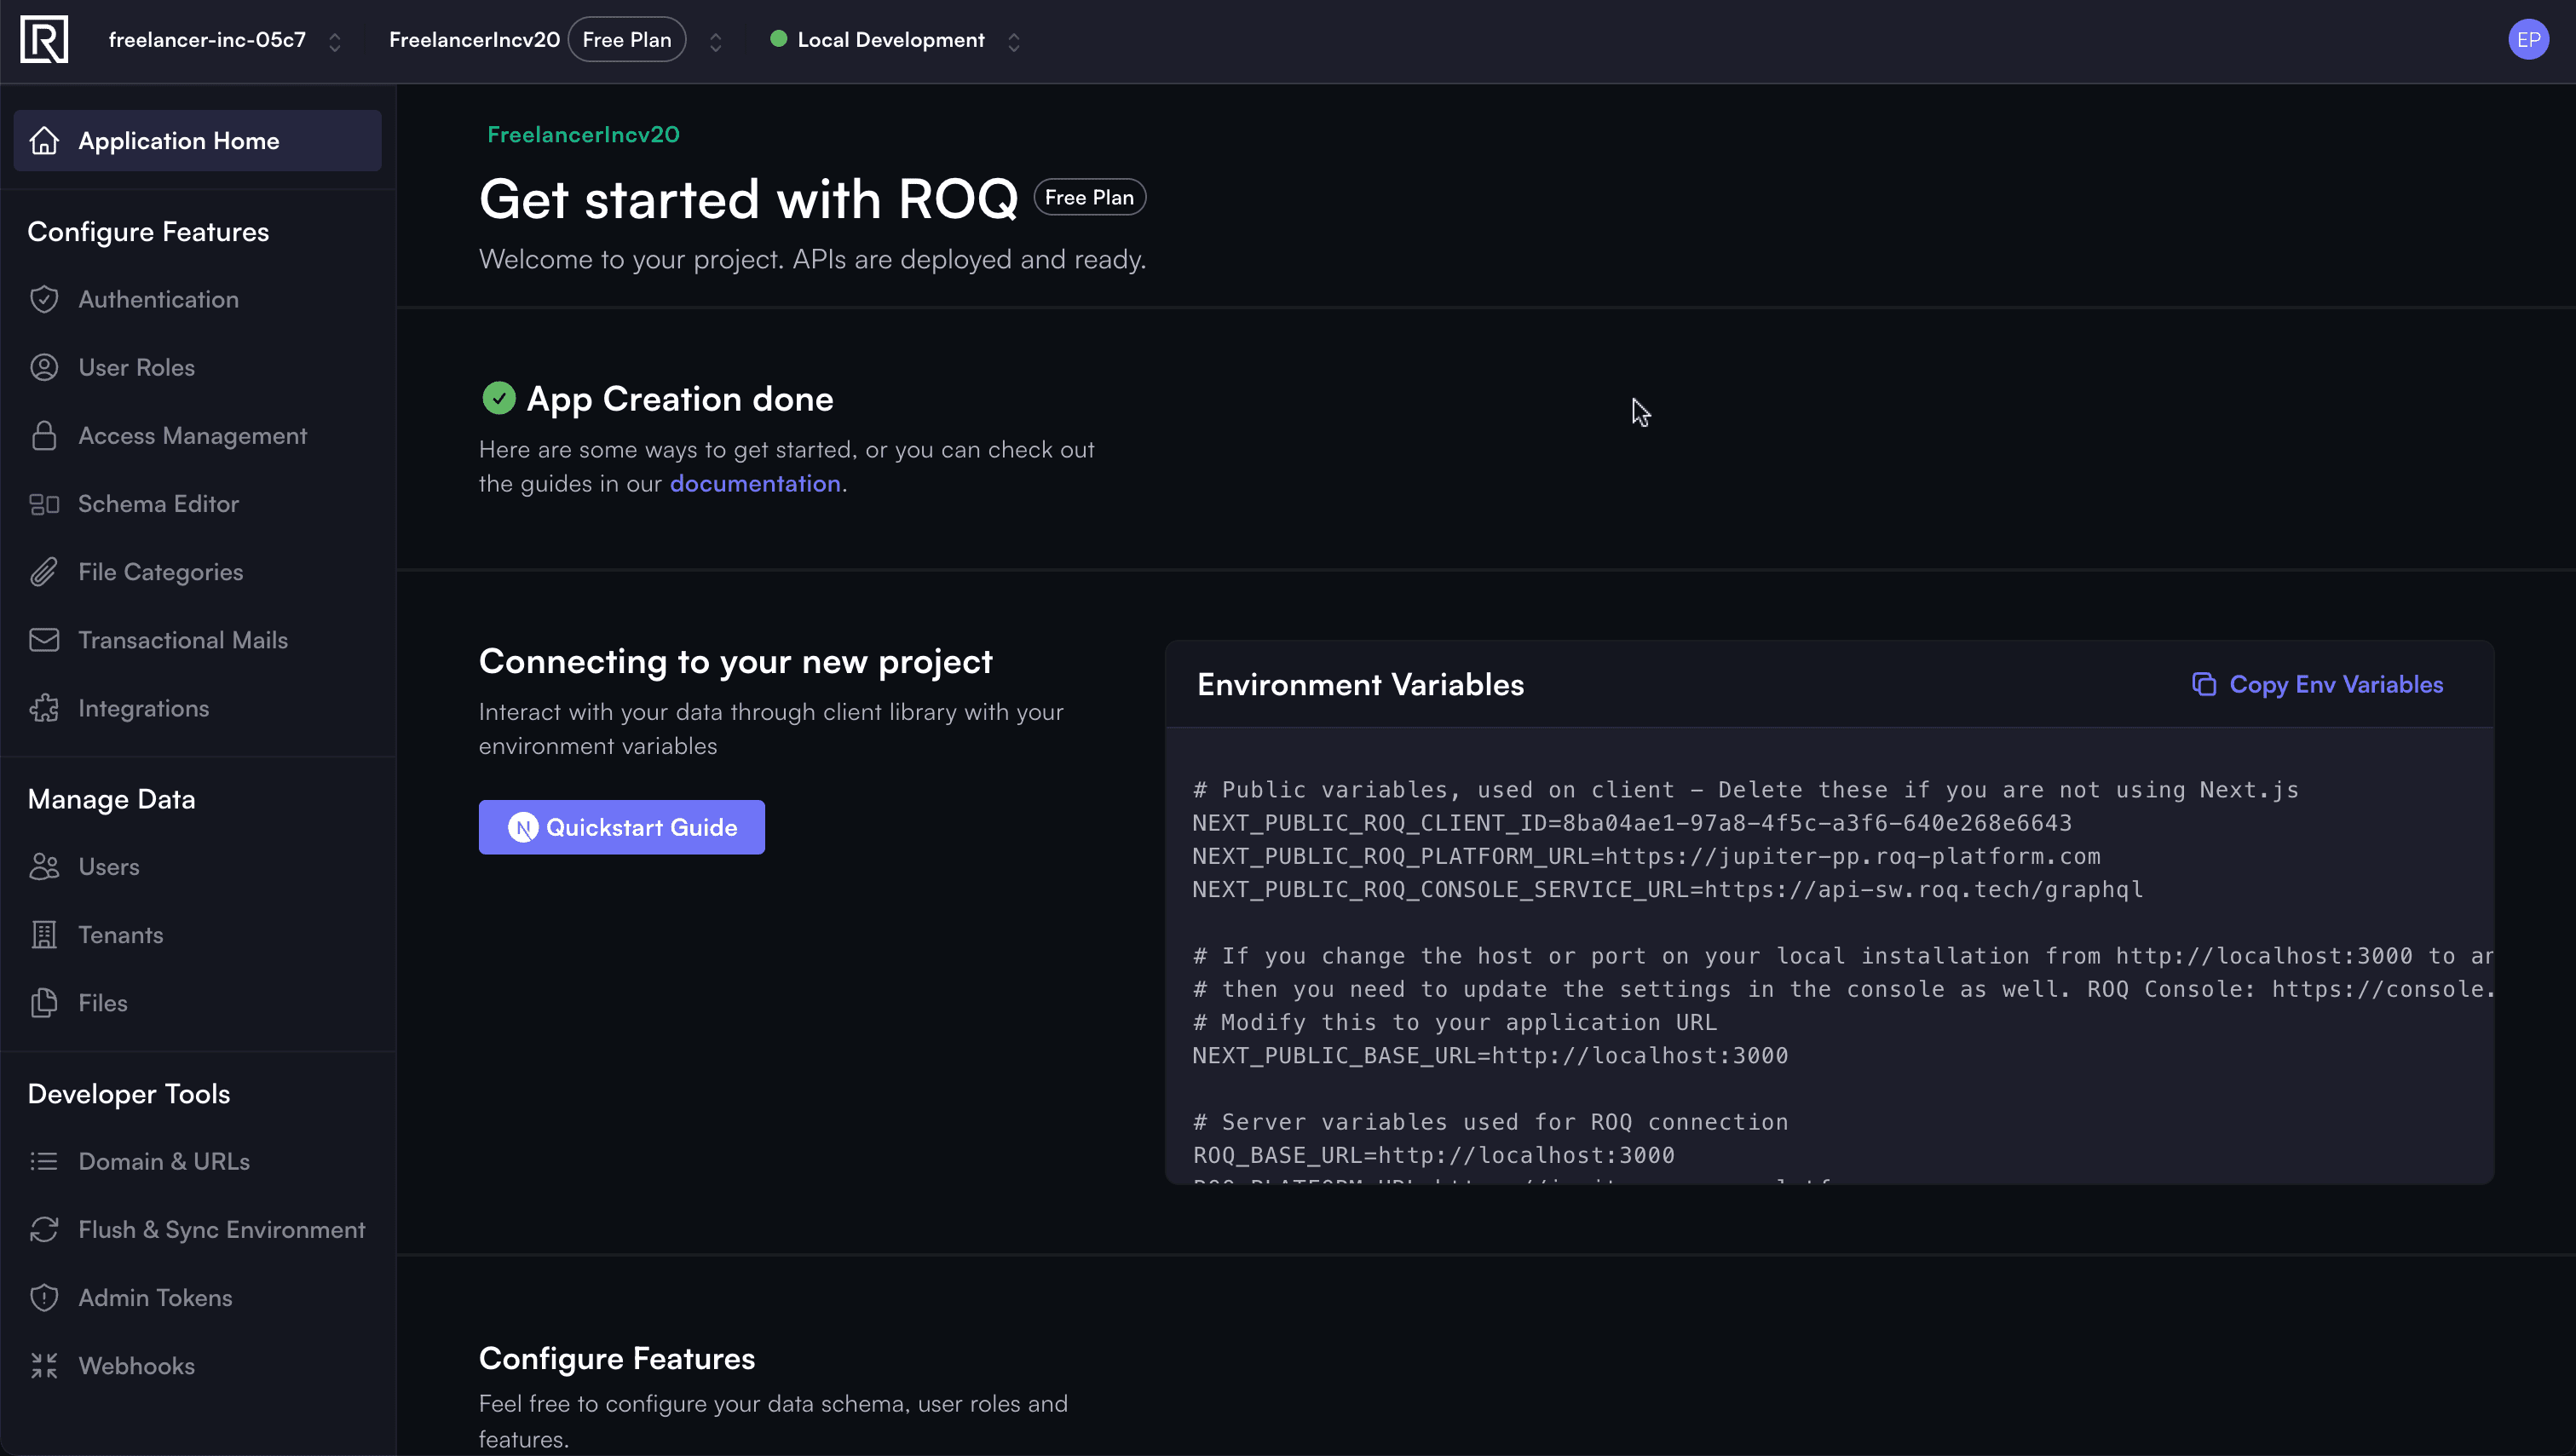Click the NEXT_PUBLIC_ROQ_CONSOLE_SERVICE_URL line
The image size is (2576, 1456).
(x=1668, y=889)
